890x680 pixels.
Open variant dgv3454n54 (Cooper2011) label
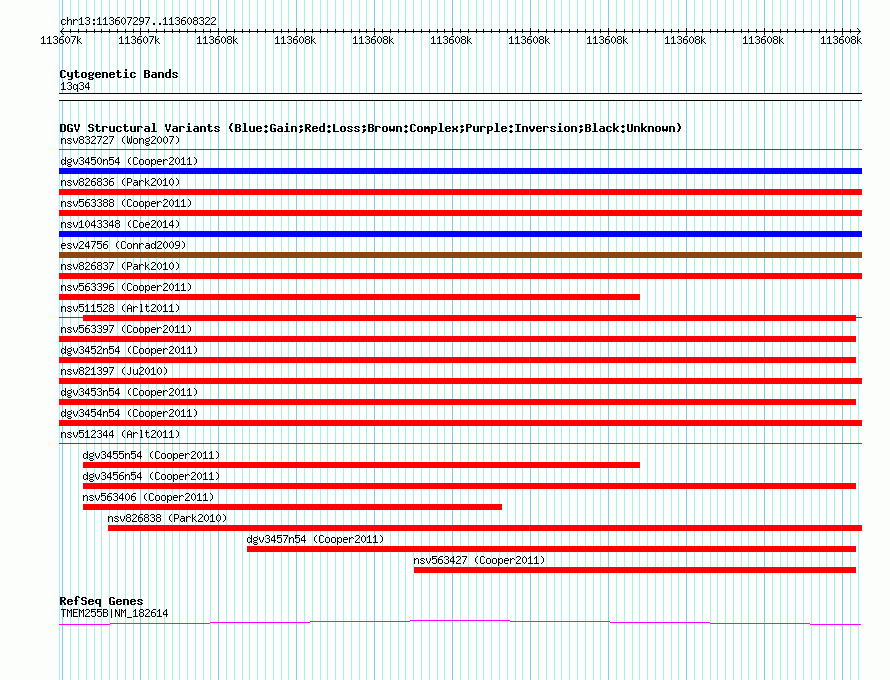[129, 413]
